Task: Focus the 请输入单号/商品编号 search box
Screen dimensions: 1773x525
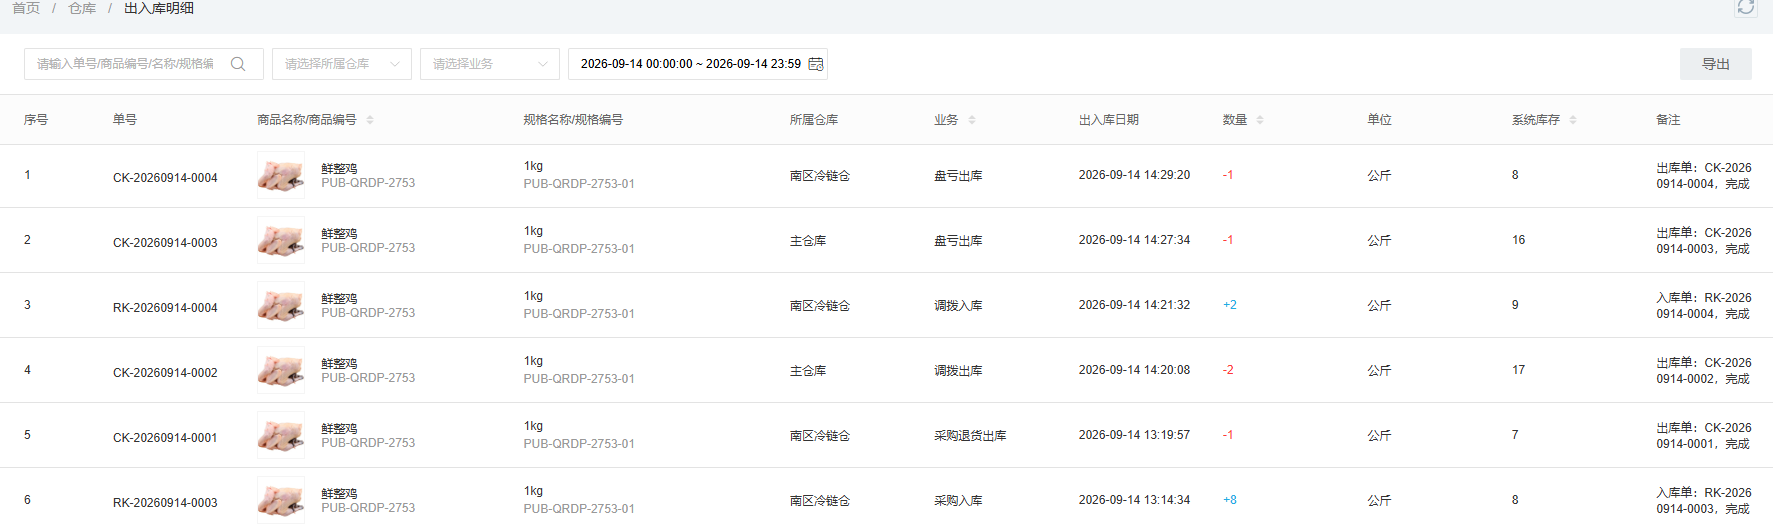Action: tap(144, 64)
